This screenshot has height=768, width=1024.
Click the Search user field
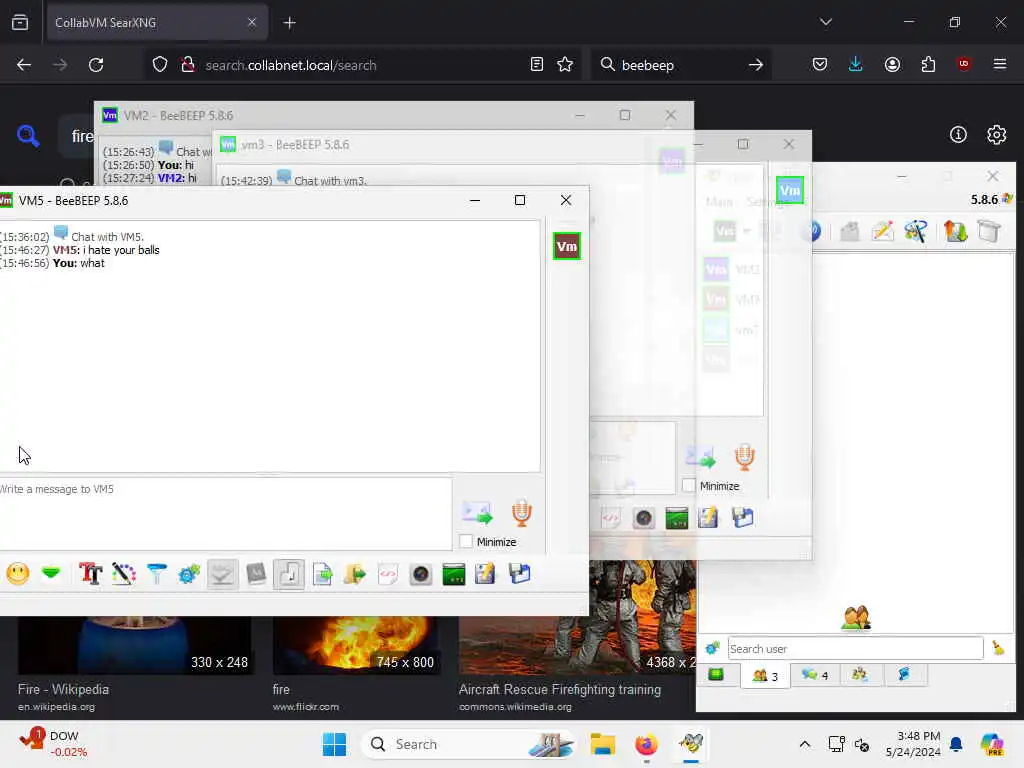click(856, 648)
